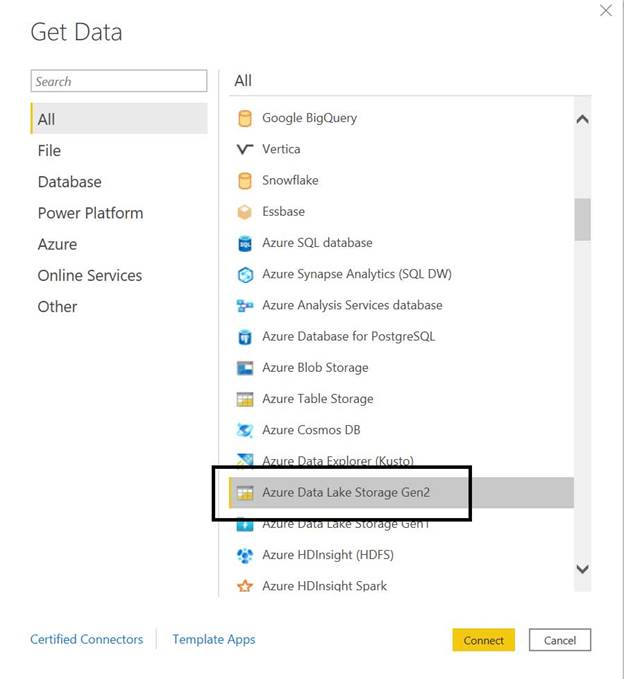Show the Online Services category

(89, 275)
